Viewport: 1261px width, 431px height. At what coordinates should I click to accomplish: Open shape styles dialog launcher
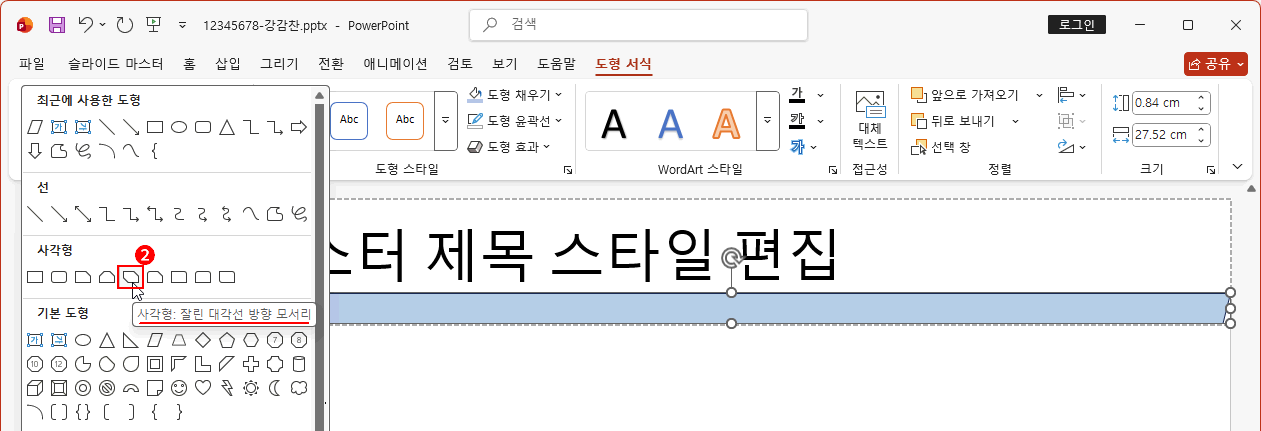(568, 170)
